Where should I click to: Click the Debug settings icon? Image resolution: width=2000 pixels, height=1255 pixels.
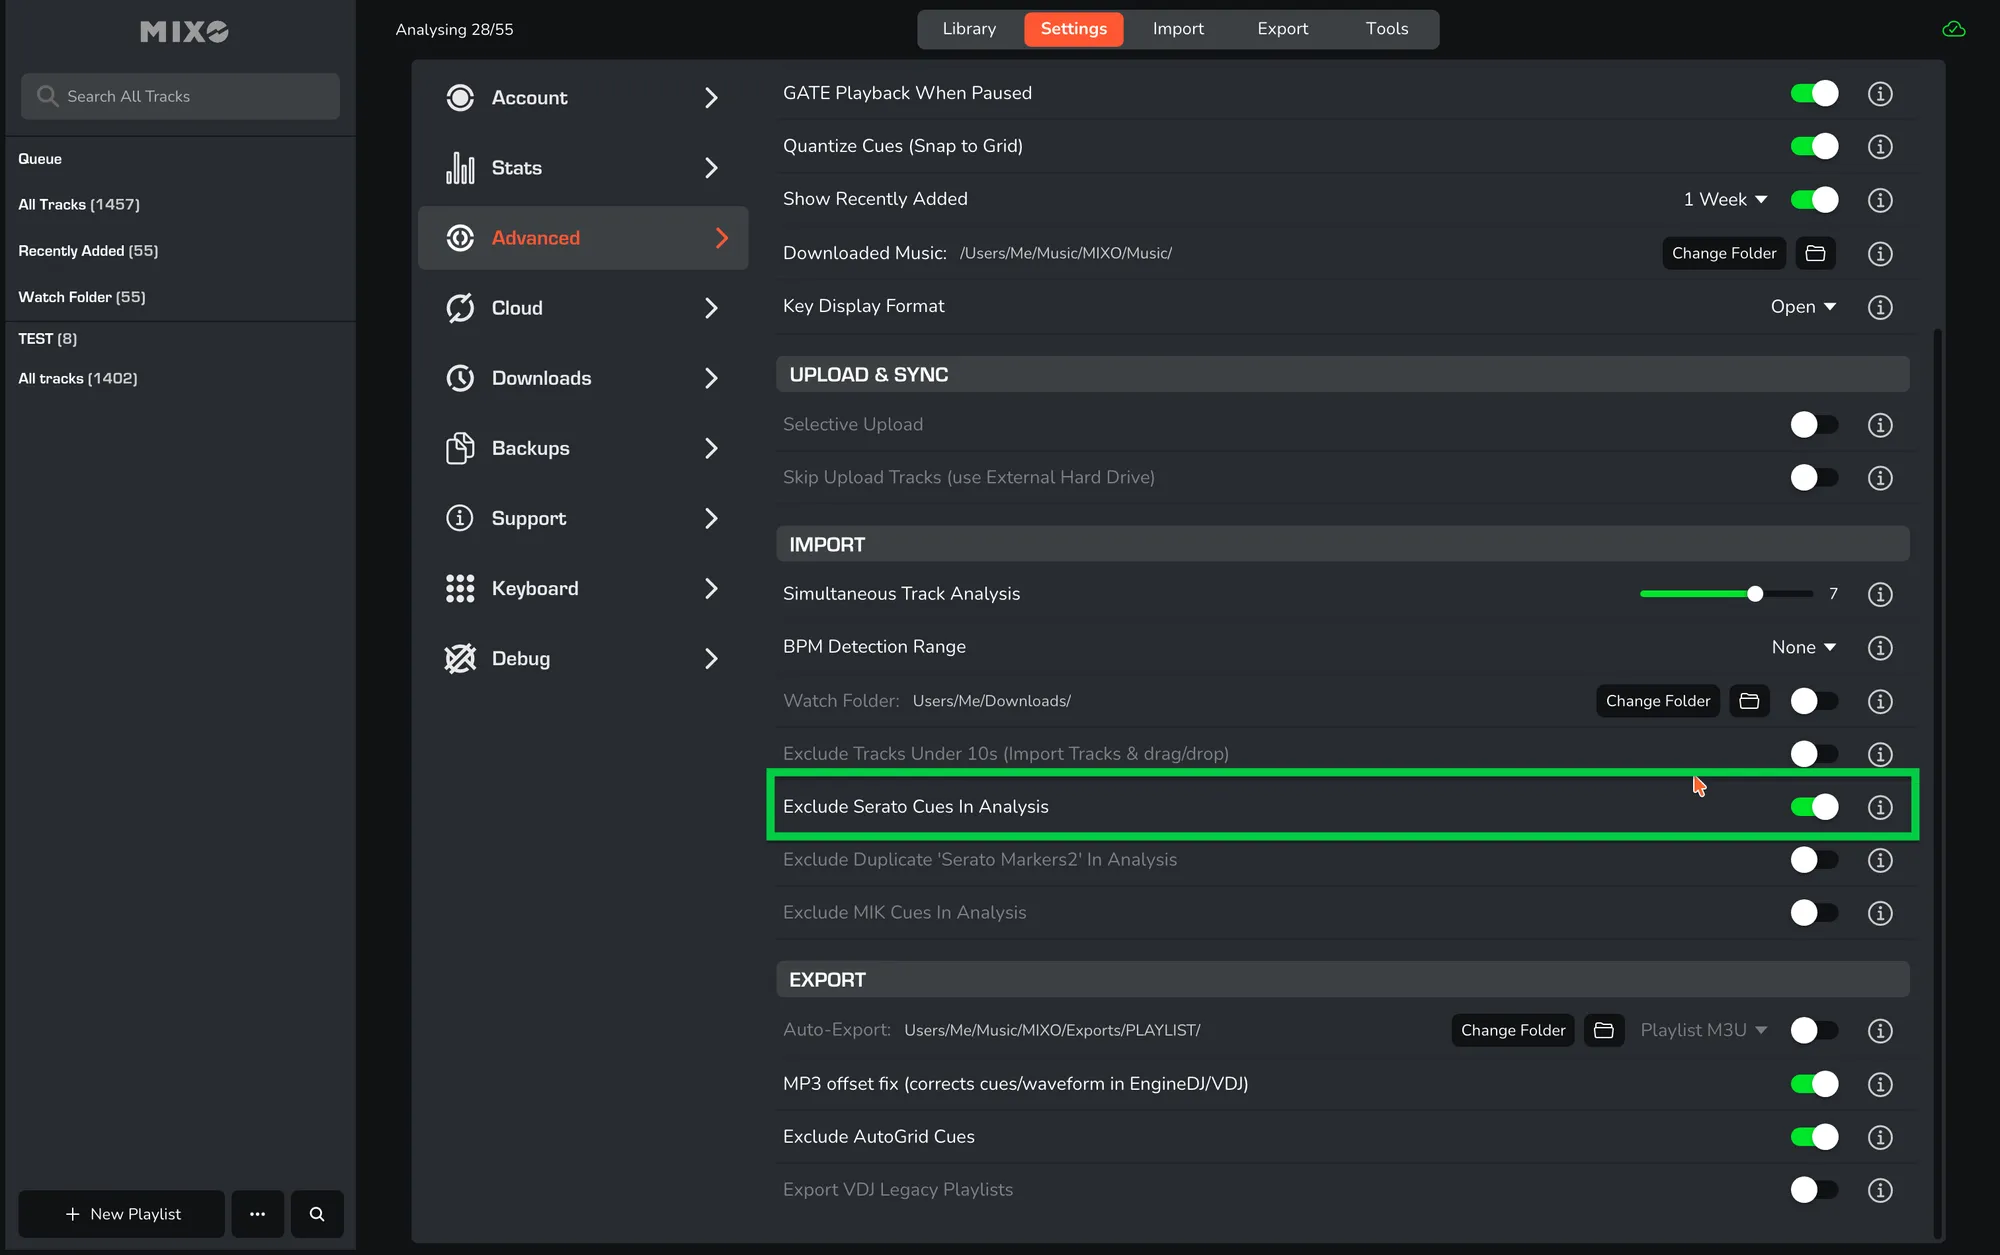[460, 659]
